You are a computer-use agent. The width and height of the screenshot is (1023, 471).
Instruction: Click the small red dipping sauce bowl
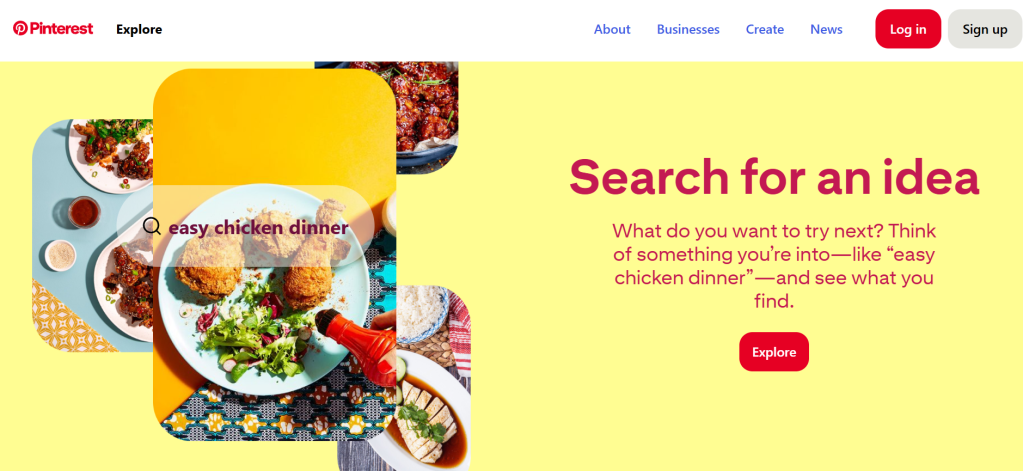[84, 212]
